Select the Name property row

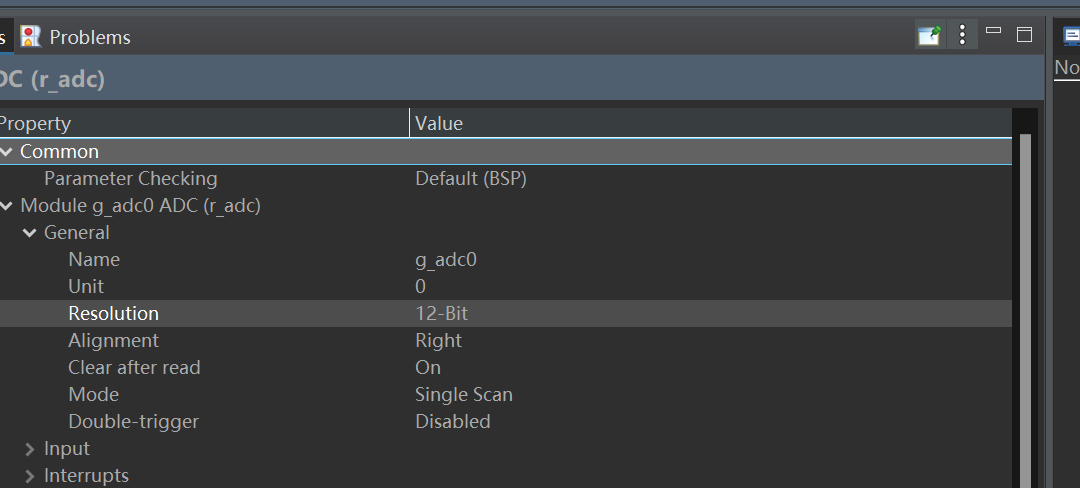point(94,259)
